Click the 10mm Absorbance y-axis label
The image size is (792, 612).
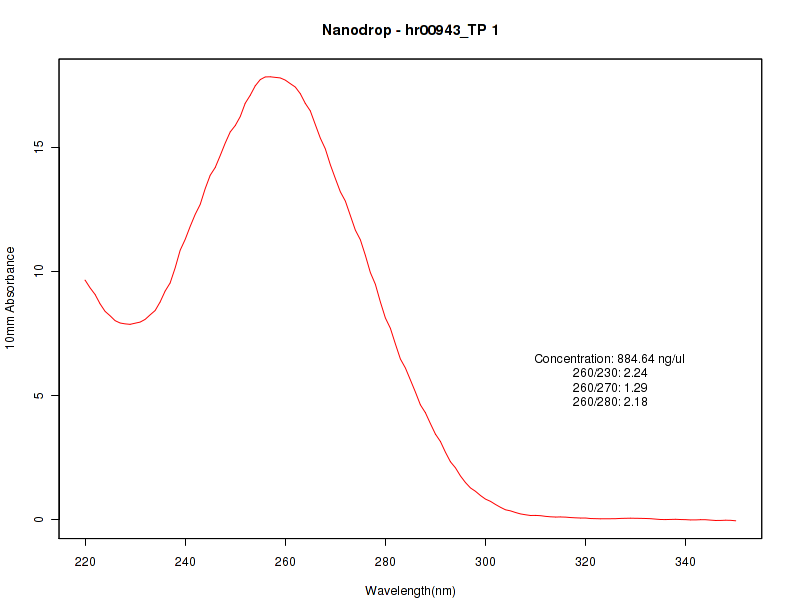click(10, 298)
